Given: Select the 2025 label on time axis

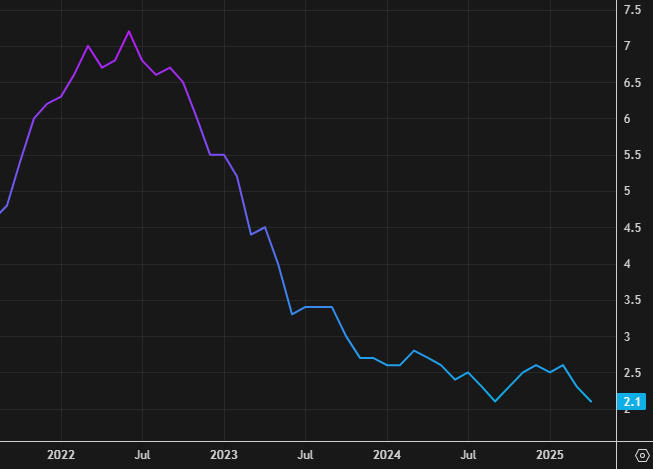Looking at the screenshot, I should [550, 455].
